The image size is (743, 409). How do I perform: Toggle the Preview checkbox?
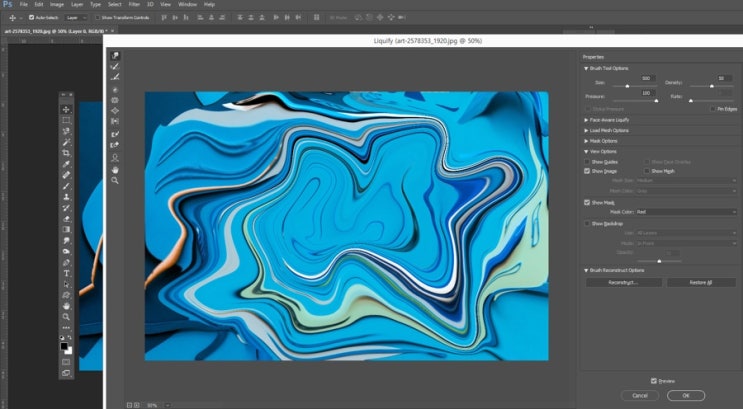tap(654, 381)
